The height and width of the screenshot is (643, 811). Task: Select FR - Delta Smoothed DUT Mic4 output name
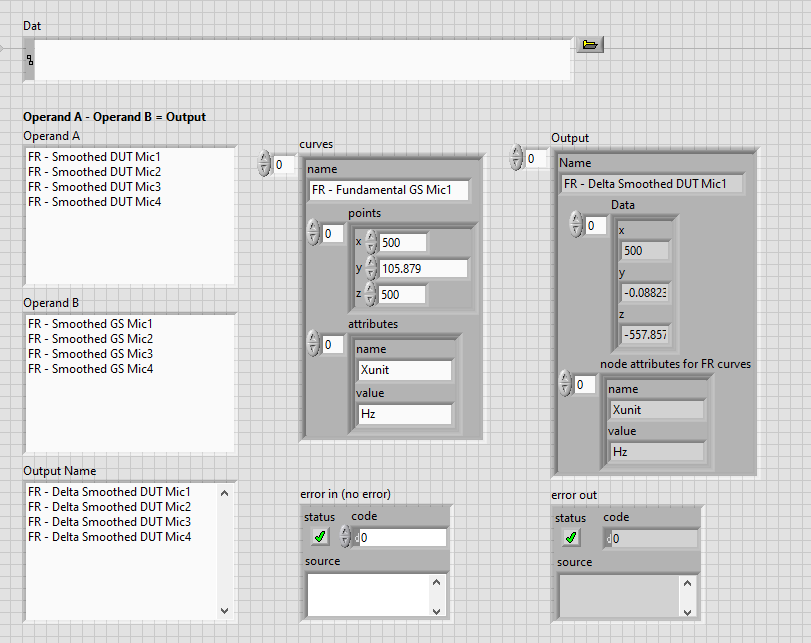click(x=109, y=537)
